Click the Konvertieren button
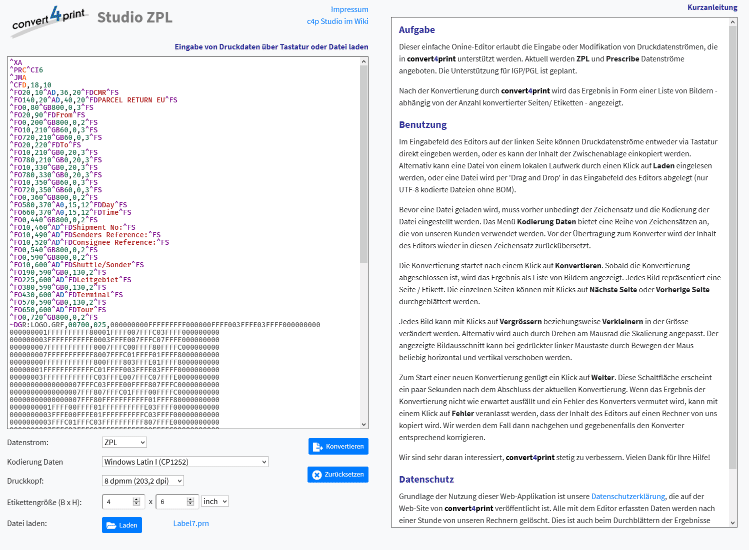Screen dimensions: 749x550 coord(338,447)
